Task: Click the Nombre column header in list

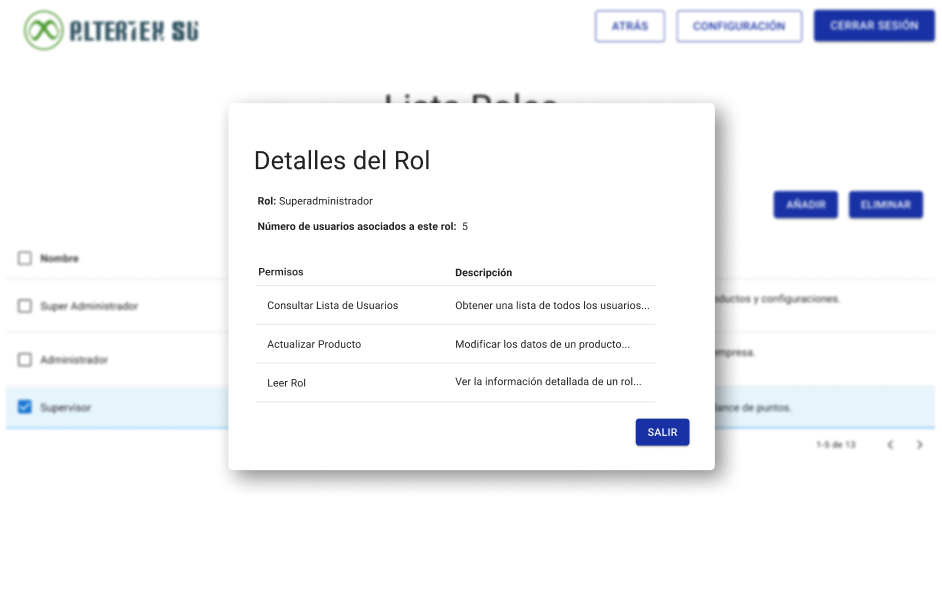Action: 59,258
